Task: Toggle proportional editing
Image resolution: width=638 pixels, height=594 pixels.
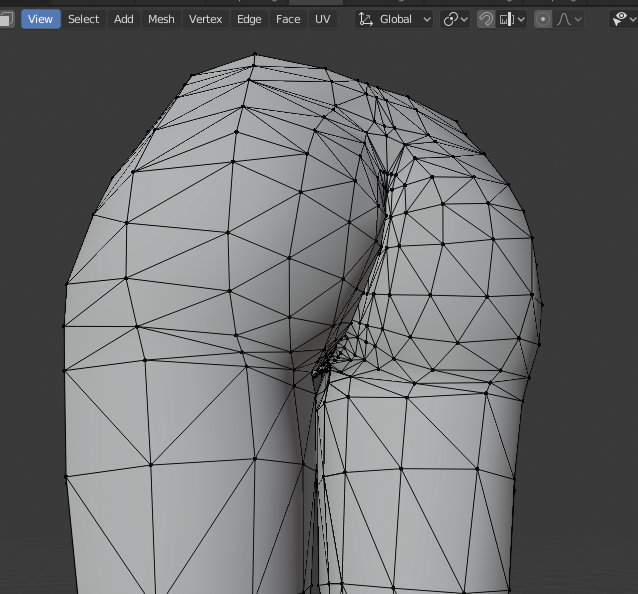Action: pyautogui.click(x=543, y=19)
